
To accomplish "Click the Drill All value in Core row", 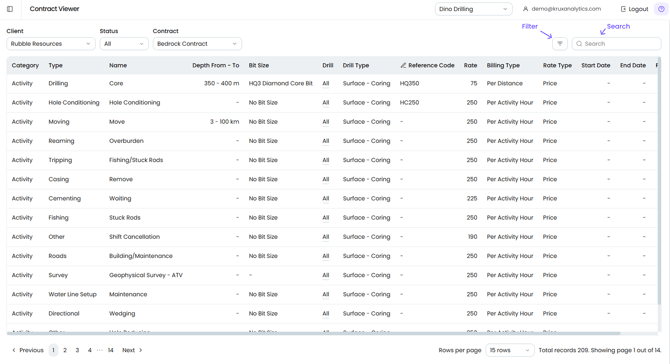I will point(326,83).
